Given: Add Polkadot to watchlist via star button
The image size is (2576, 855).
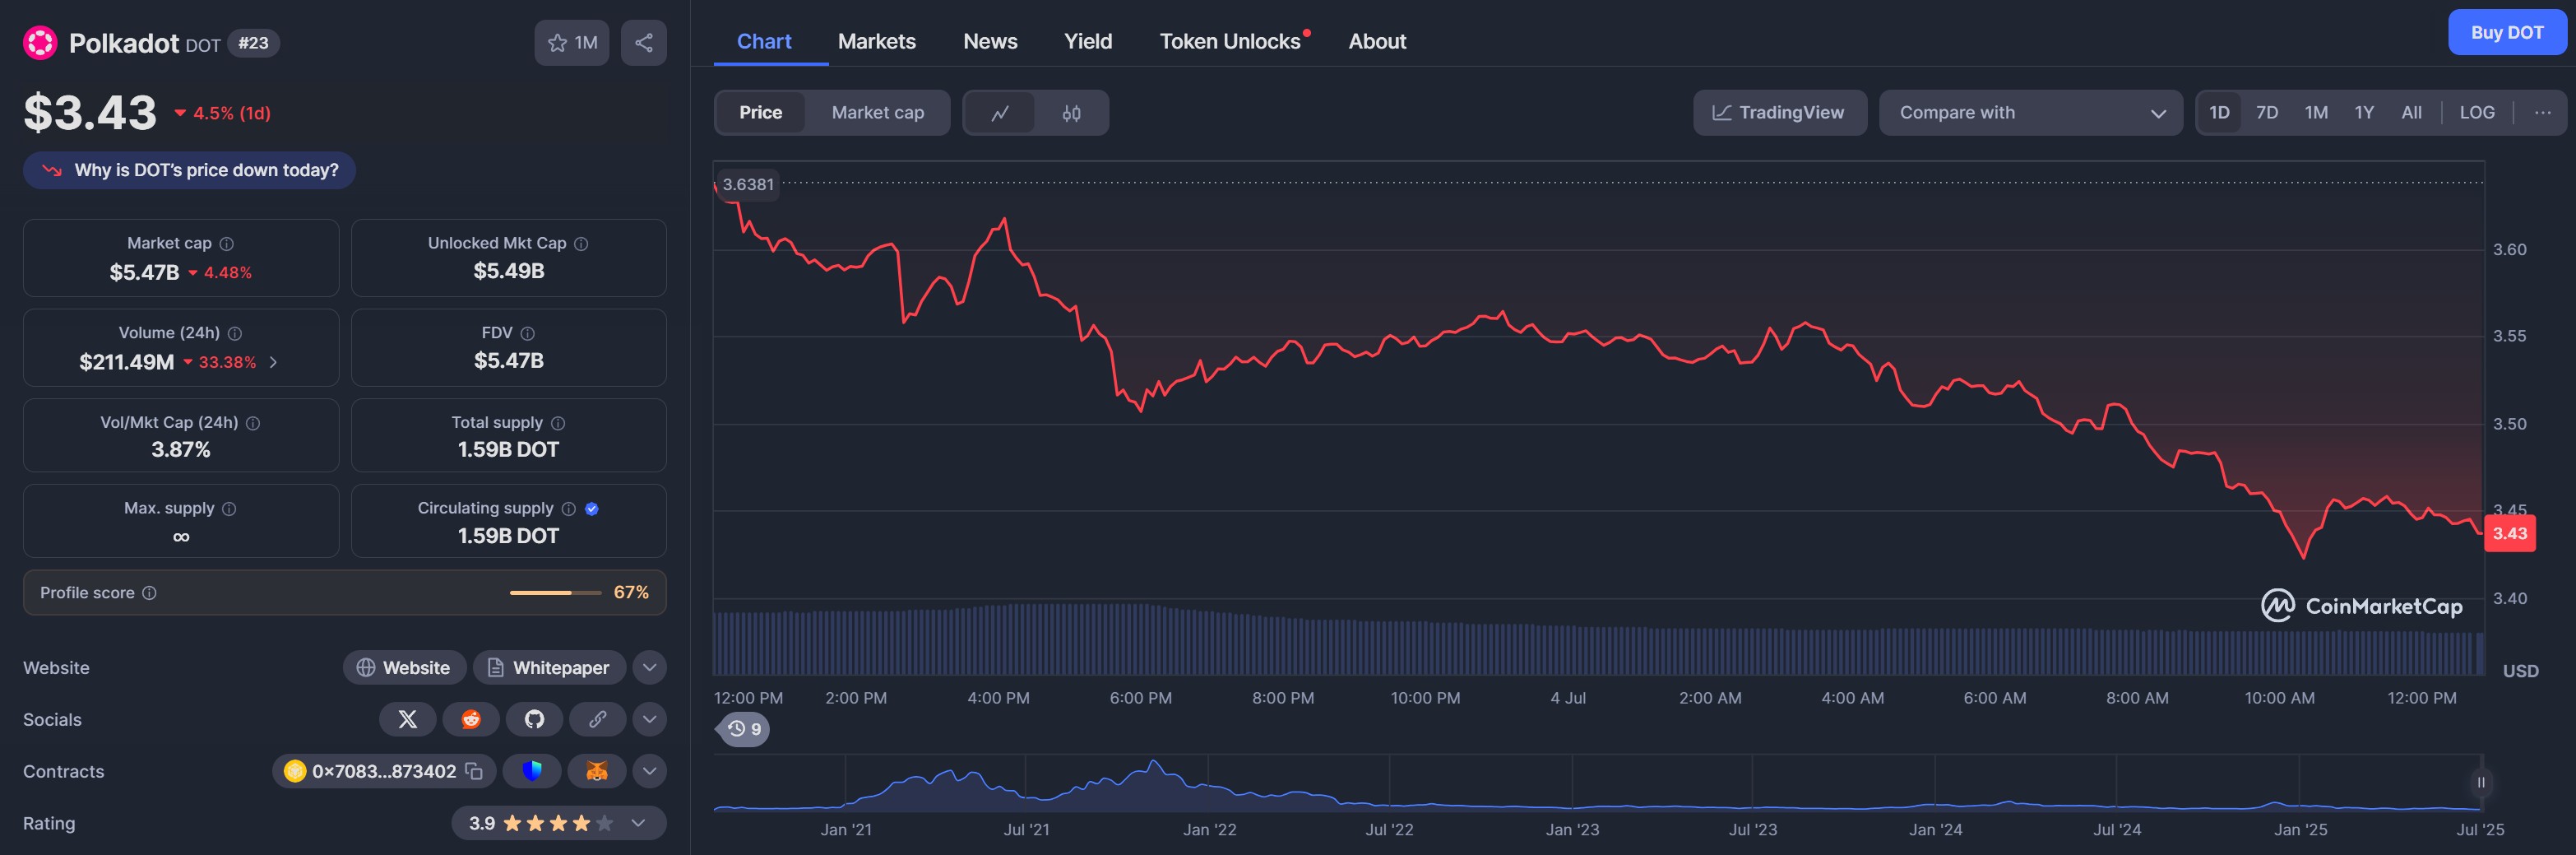Looking at the screenshot, I should click(571, 43).
